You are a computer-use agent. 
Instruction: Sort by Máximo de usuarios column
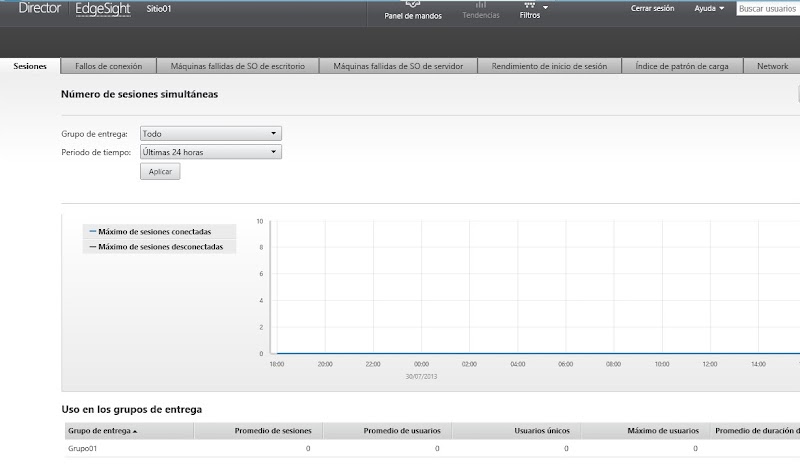click(x=645, y=431)
